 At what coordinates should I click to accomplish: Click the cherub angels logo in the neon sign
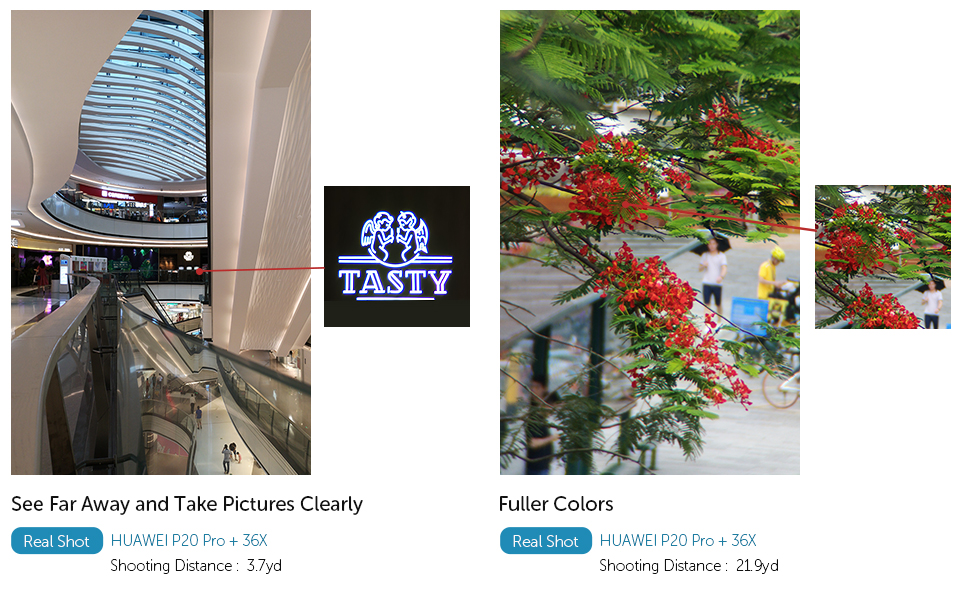[395, 237]
